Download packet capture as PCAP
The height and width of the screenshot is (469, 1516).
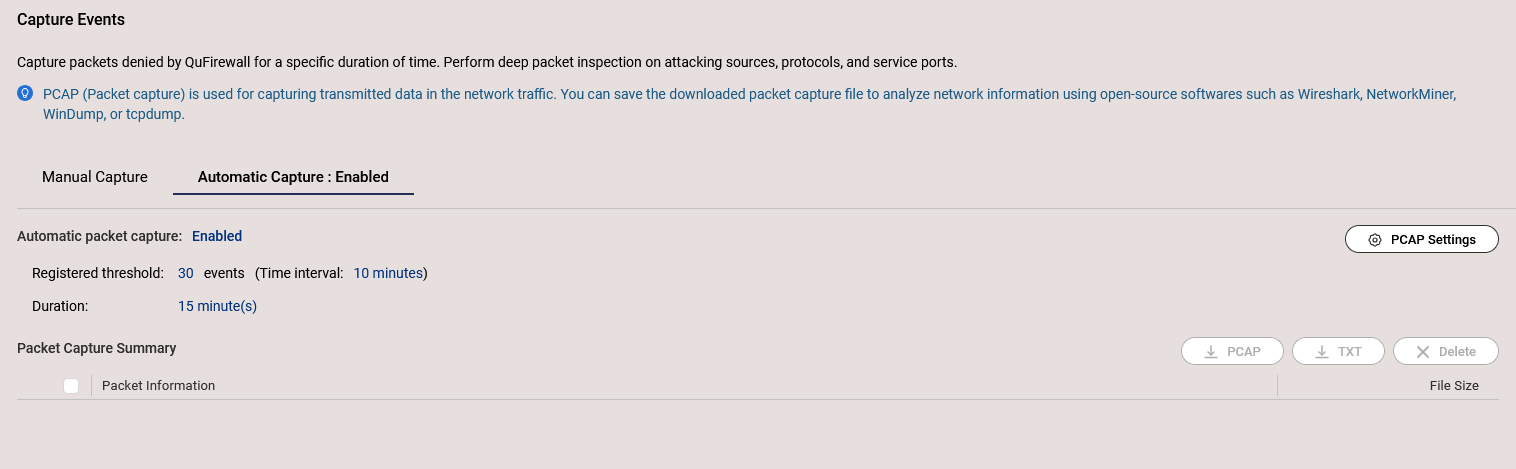coord(1232,352)
